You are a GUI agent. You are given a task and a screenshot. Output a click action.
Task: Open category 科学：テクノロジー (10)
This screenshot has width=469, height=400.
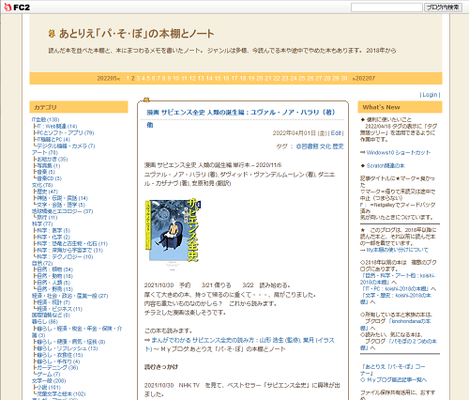[x=65, y=257]
